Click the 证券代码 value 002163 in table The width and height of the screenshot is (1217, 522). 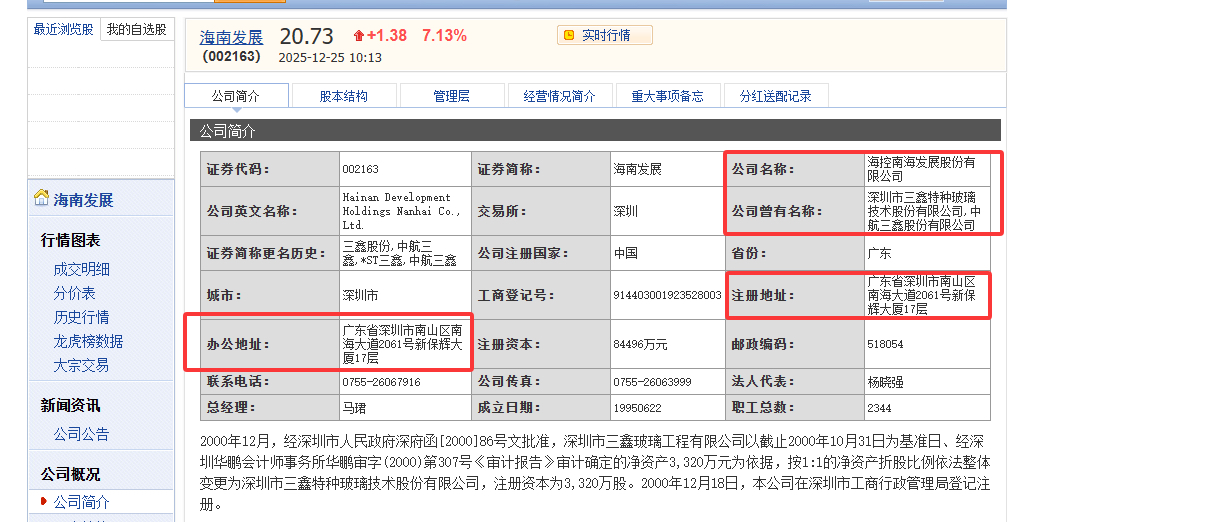pyautogui.click(x=360, y=169)
